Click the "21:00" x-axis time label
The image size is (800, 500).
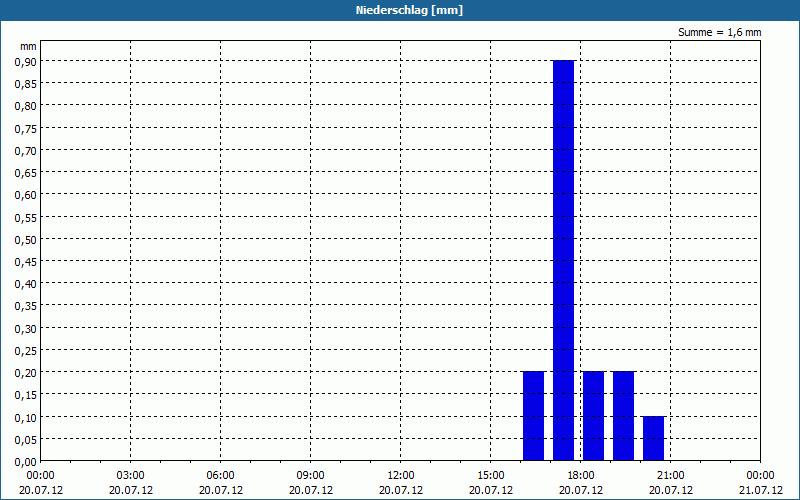coord(670,476)
